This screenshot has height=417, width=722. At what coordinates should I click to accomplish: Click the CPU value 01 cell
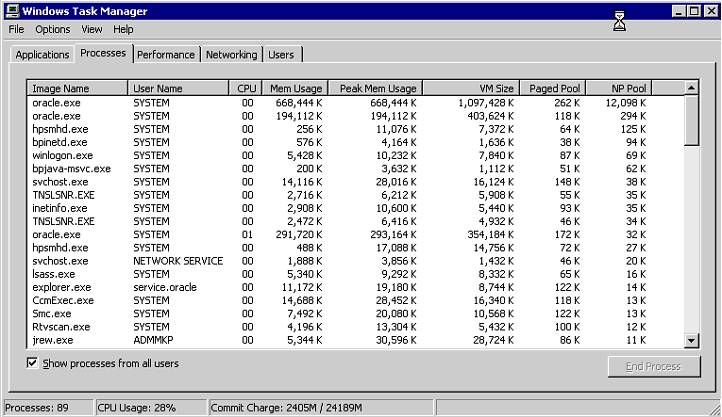point(247,234)
